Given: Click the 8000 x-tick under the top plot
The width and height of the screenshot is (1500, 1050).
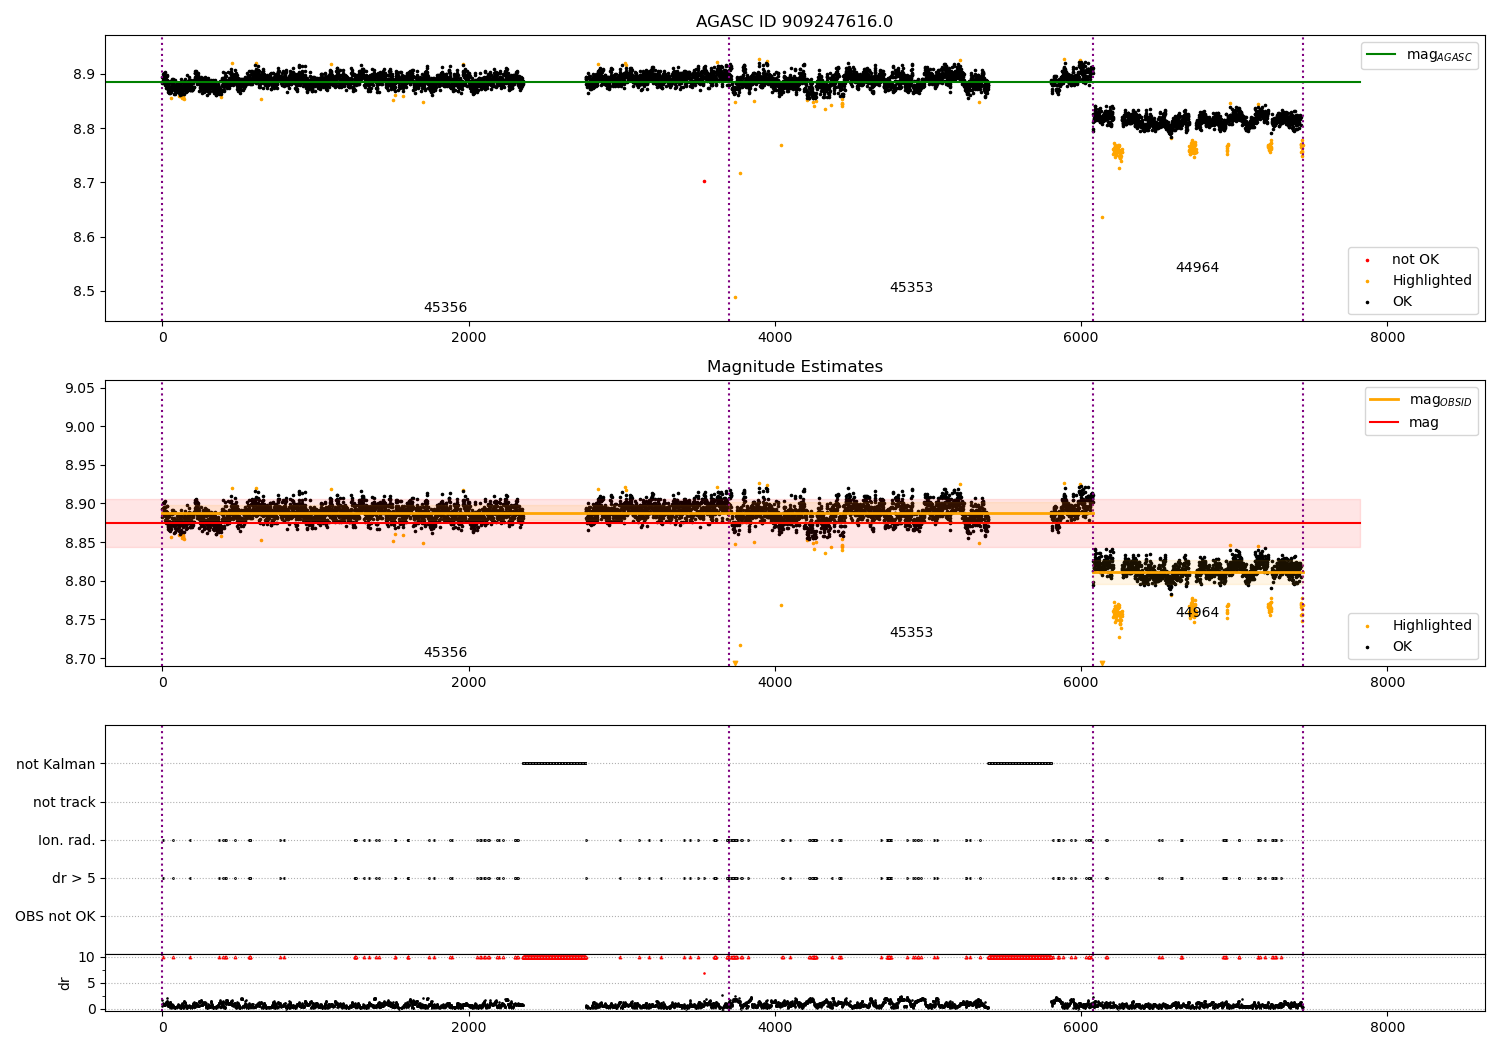Looking at the screenshot, I should (1387, 338).
